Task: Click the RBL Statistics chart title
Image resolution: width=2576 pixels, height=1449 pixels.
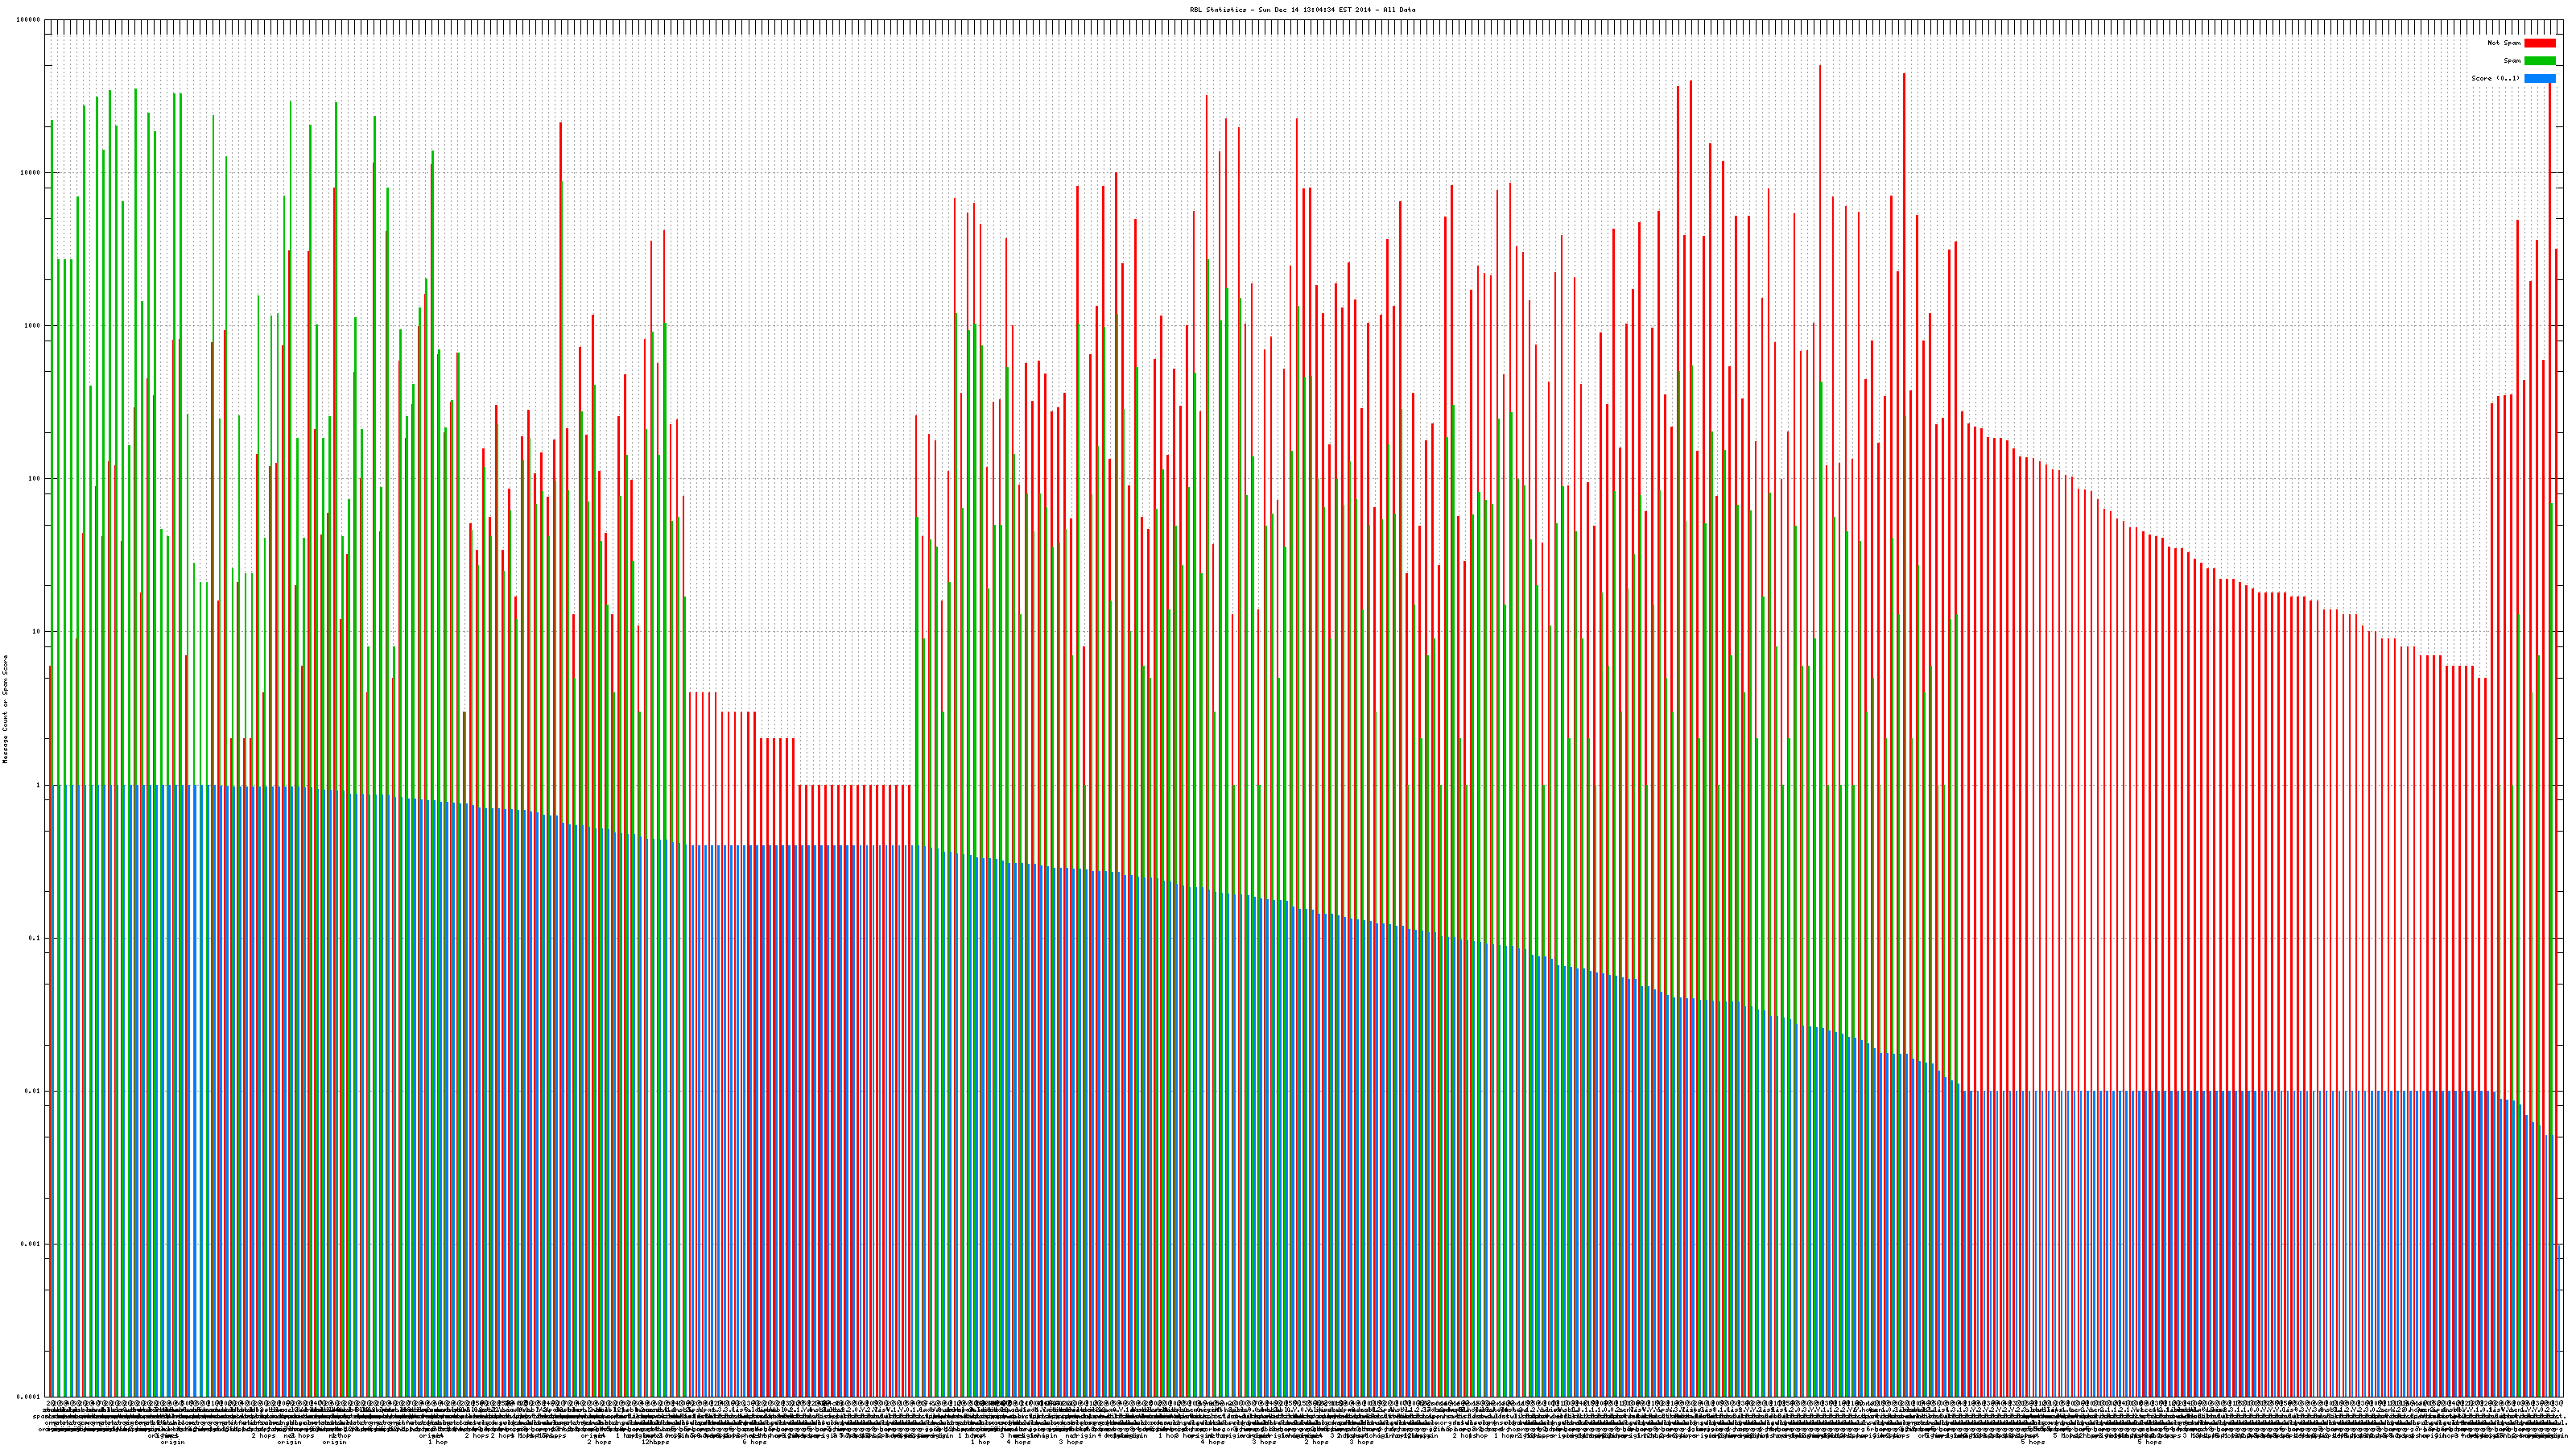Action: click(x=1302, y=10)
